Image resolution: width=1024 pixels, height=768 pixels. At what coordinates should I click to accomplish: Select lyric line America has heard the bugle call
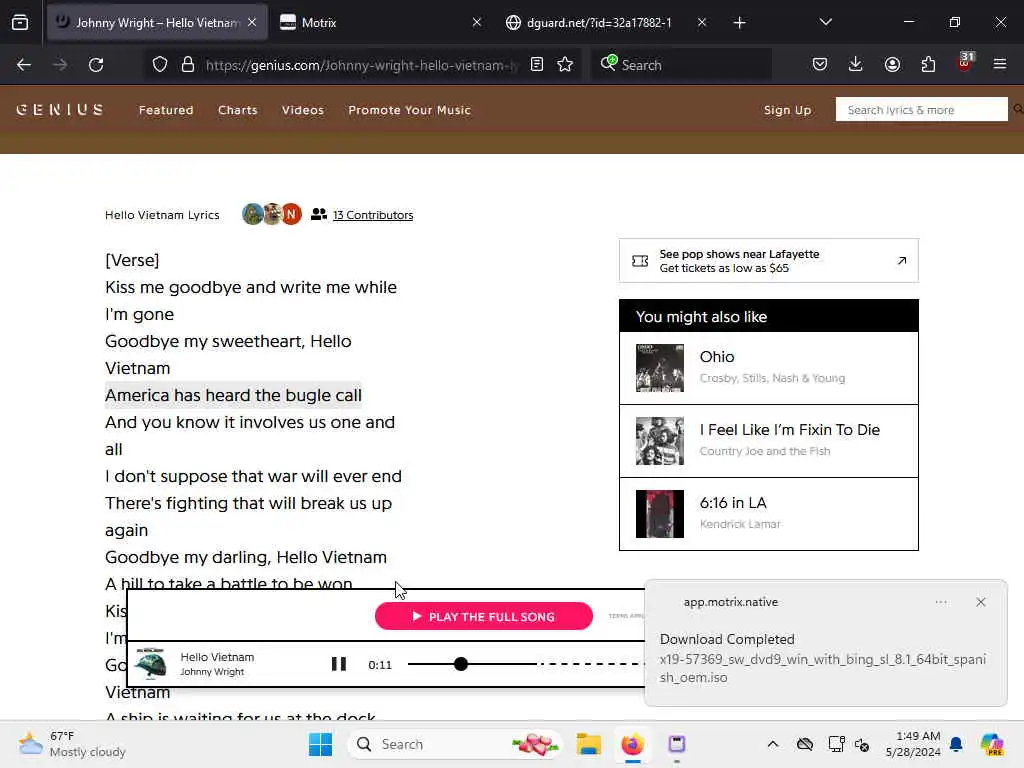tap(233, 395)
